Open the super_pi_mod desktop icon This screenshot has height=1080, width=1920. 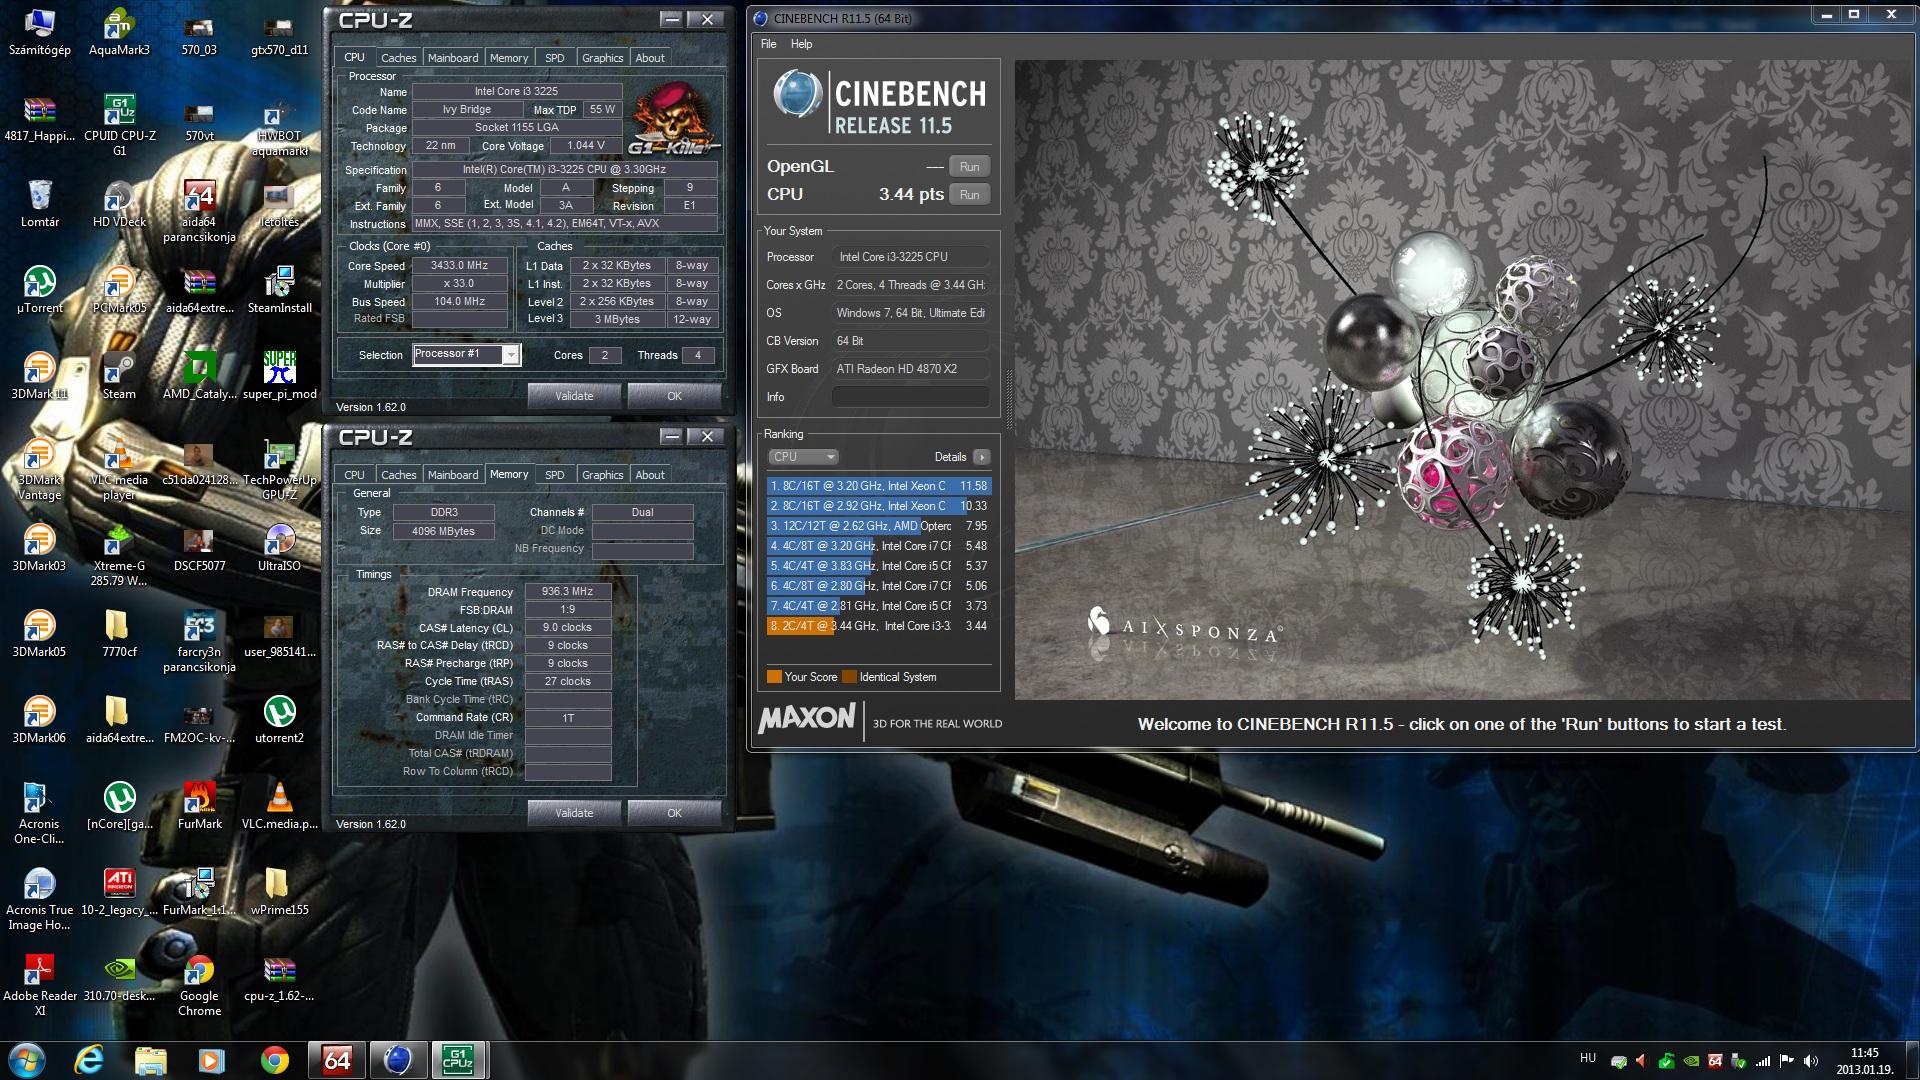pos(279,375)
